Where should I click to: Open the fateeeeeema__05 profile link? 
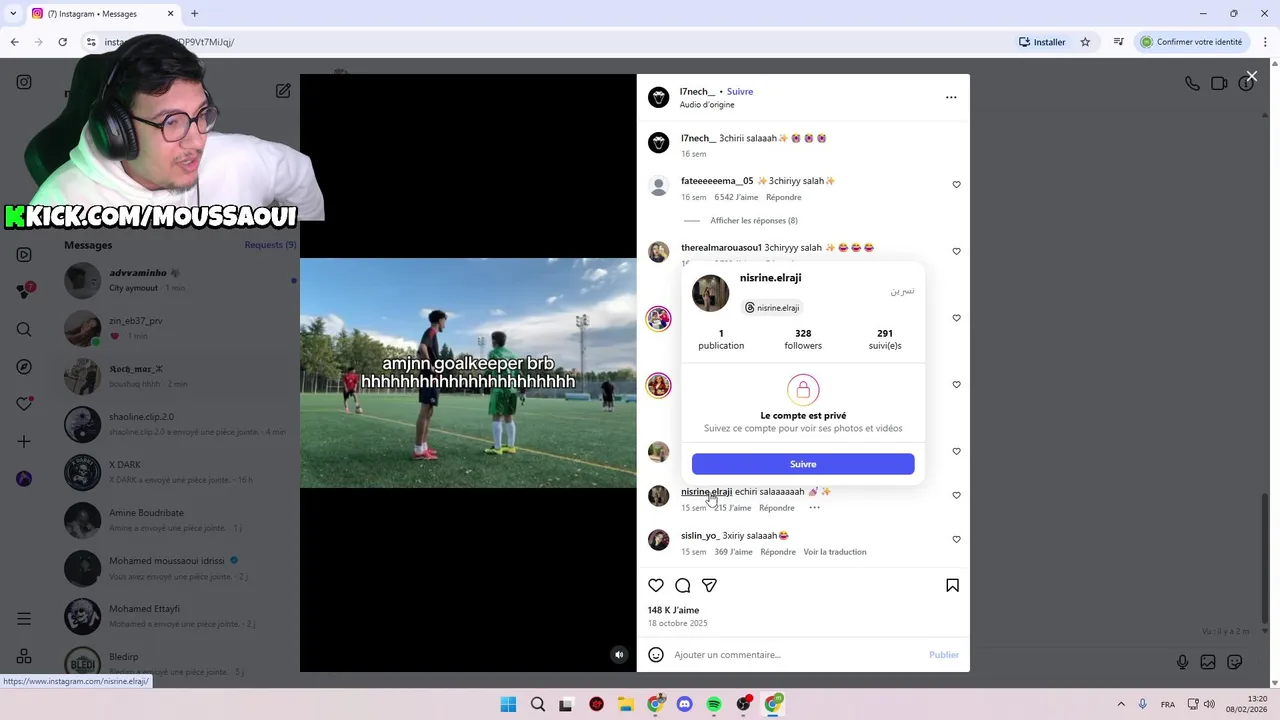coord(717,181)
